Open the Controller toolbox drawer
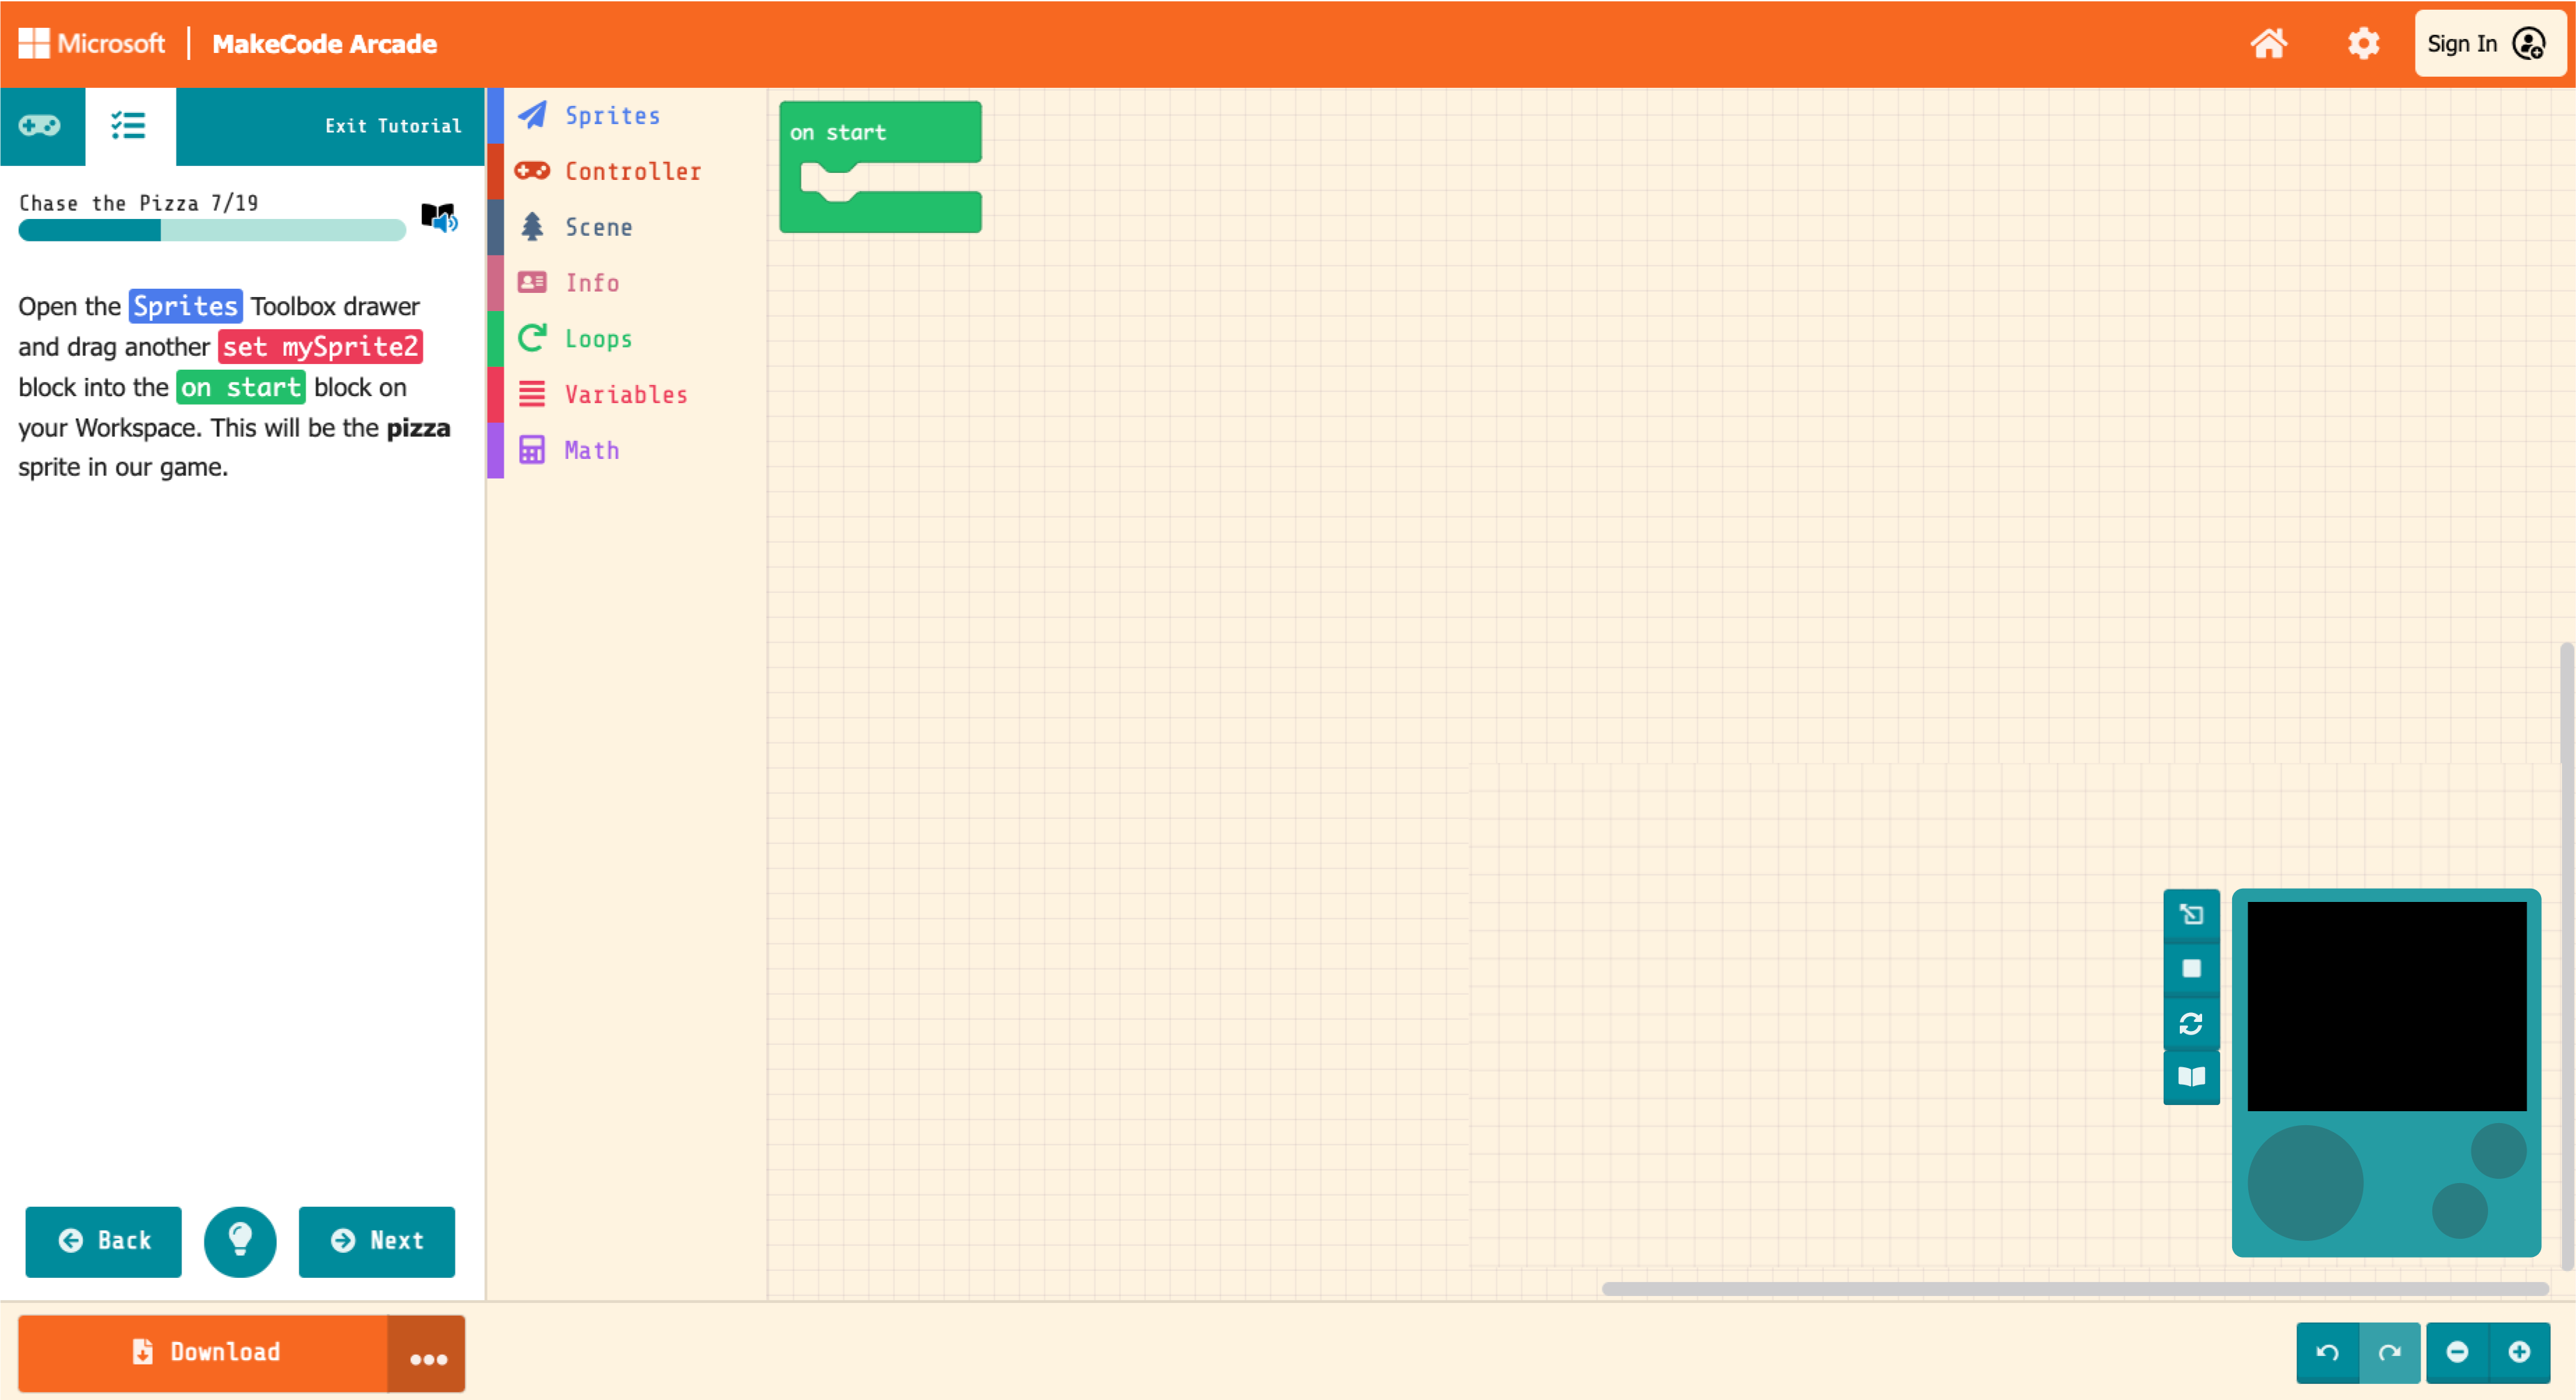The image size is (2576, 1400). [631, 170]
